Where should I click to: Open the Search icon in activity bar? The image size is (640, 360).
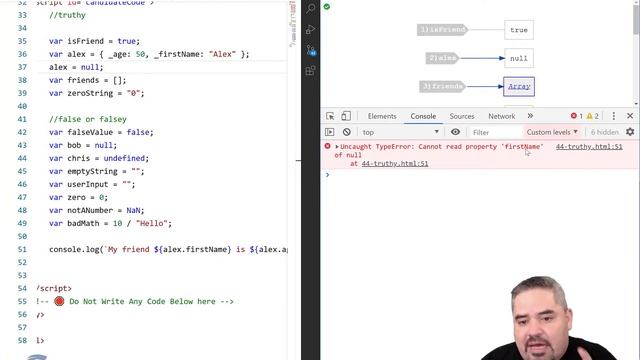(311, 8)
